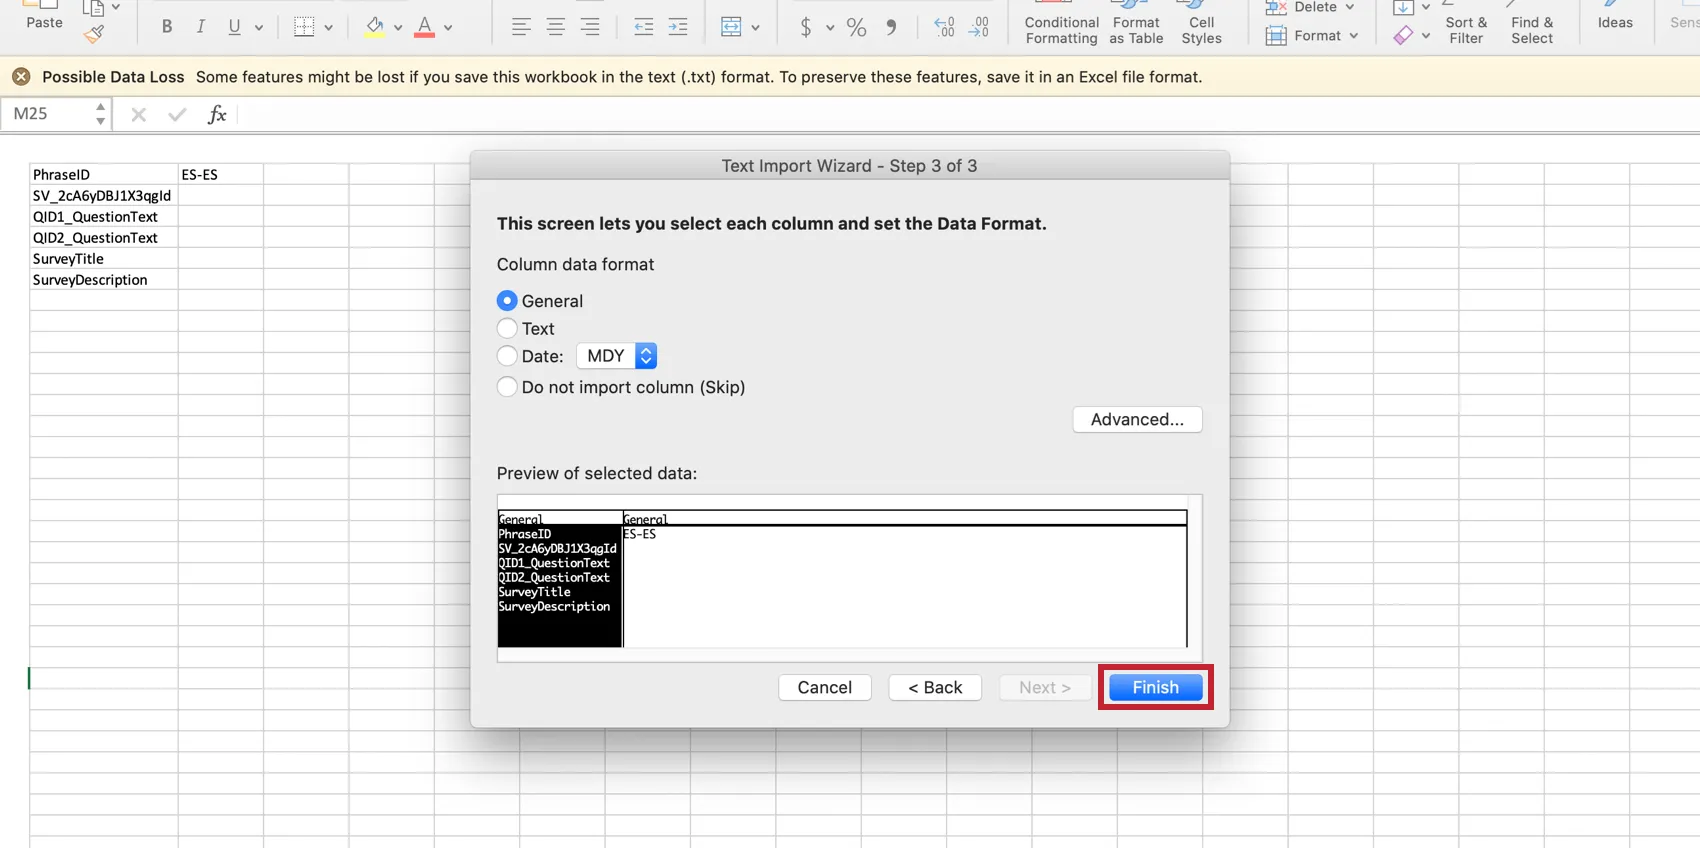Click the Name Box showing M25
The image size is (1700, 848).
[48, 114]
